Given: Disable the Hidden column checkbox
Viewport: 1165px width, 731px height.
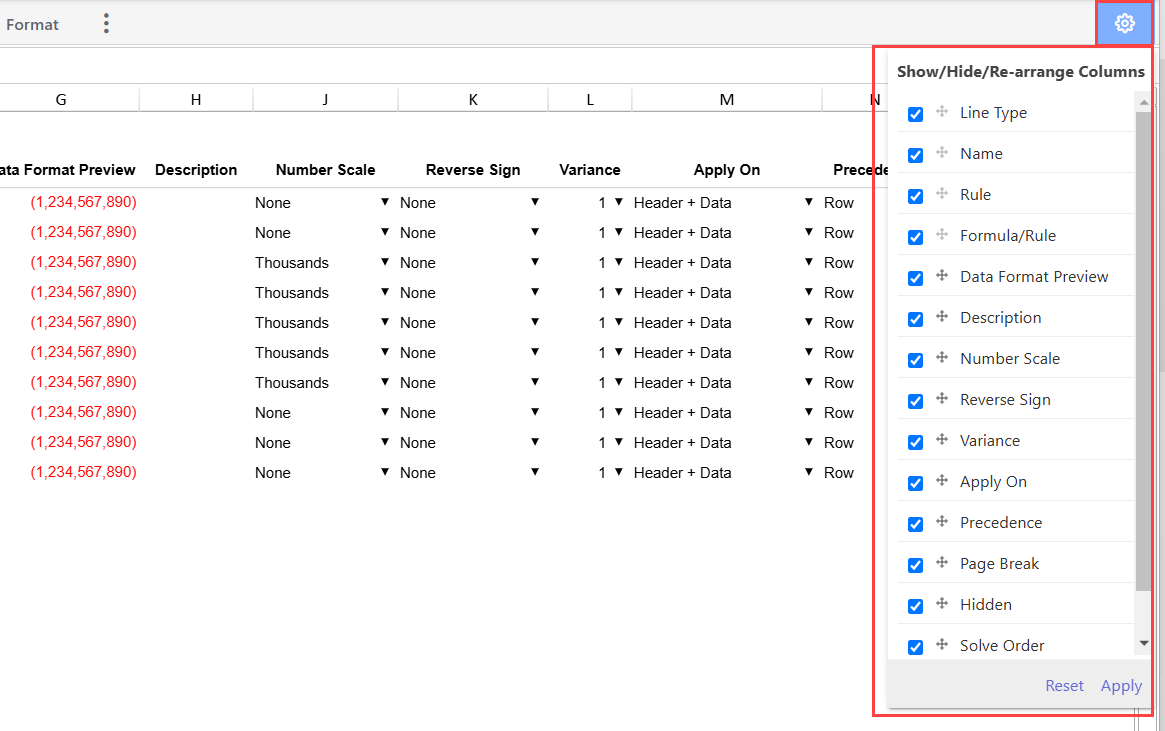Looking at the screenshot, I should pos(915,606).
